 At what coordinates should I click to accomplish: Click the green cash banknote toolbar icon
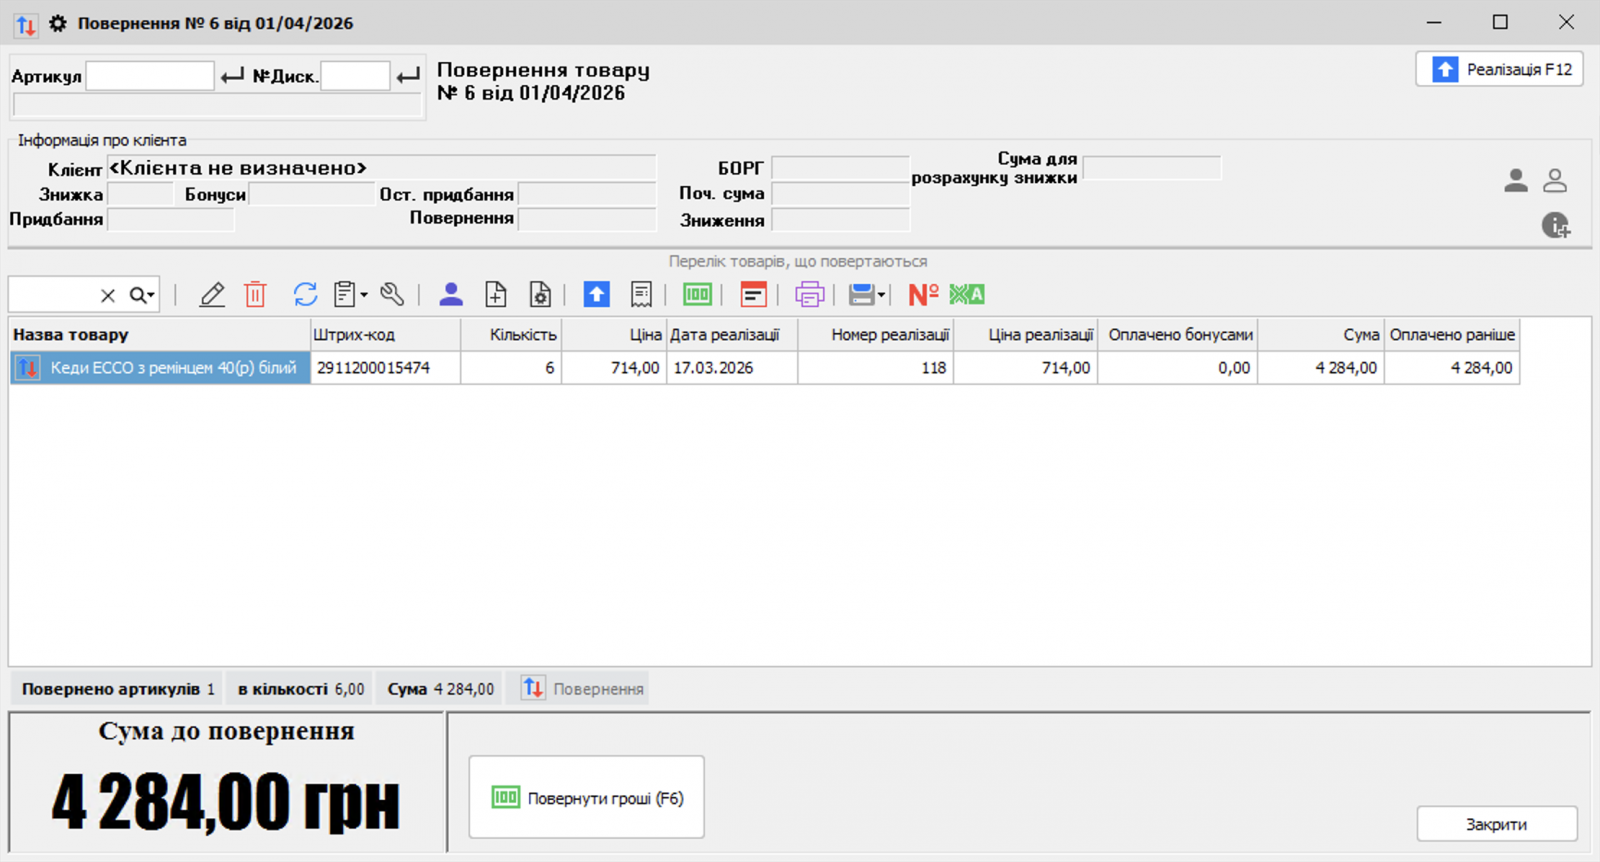pyautogui.click(x=697, y=295)
